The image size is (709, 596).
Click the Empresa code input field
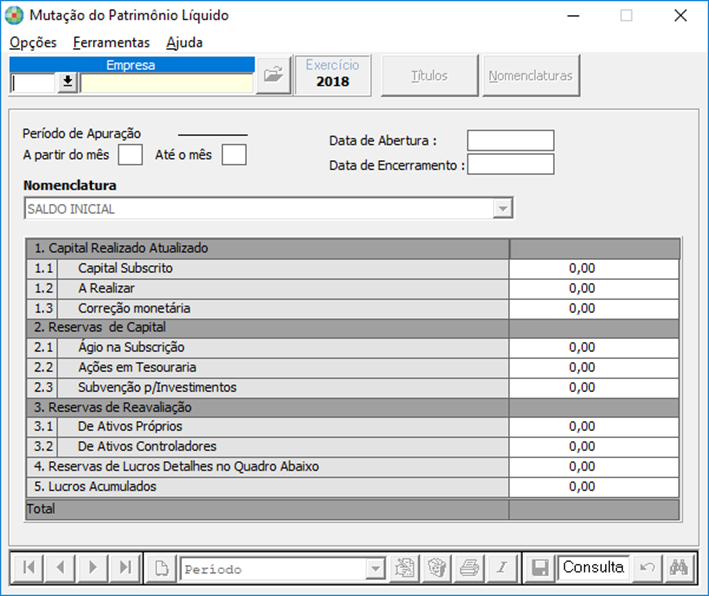33,83
